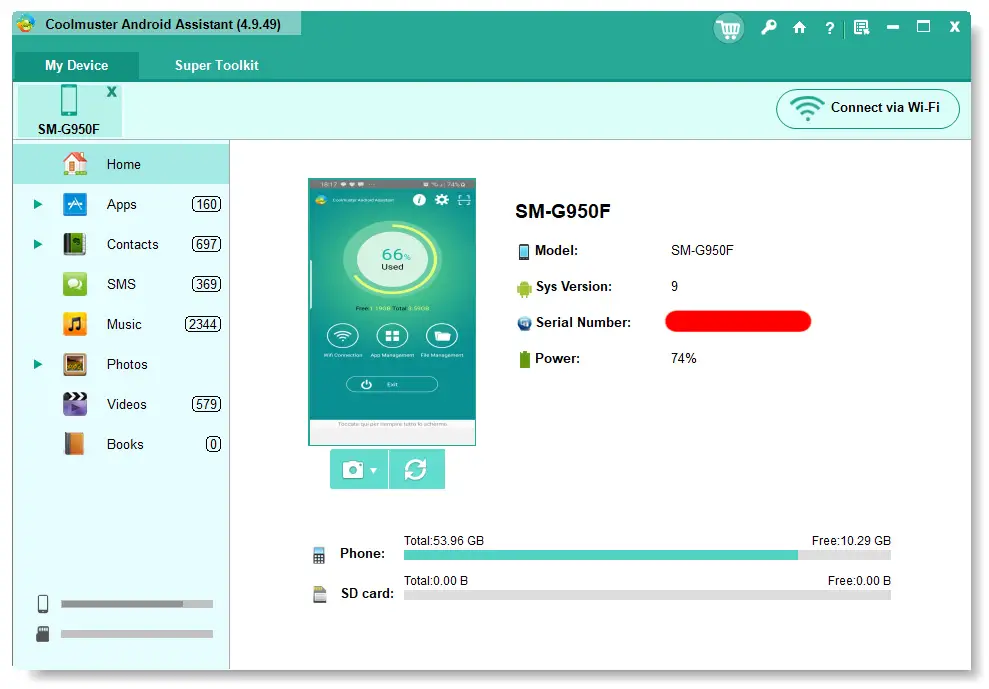
Task: Switch to My Device tab
Action: coord(76,66)
